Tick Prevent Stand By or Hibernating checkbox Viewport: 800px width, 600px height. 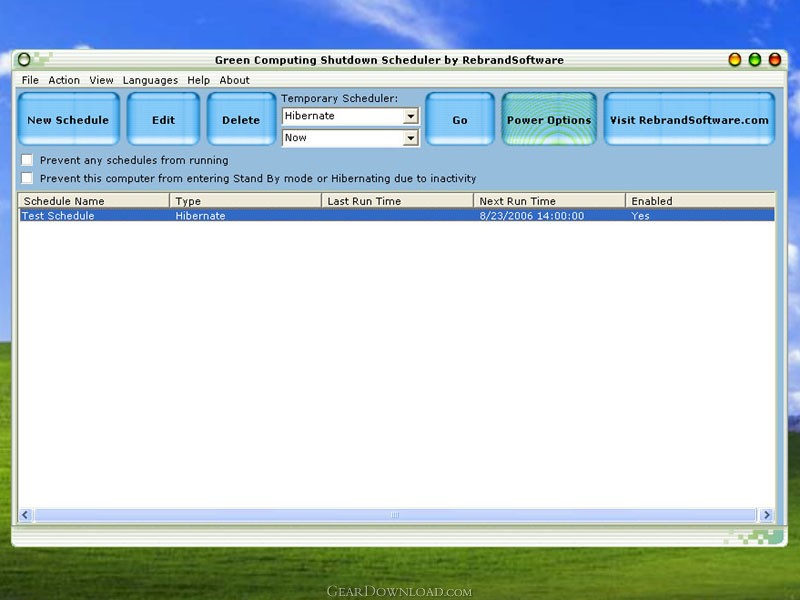pos(27,178)
